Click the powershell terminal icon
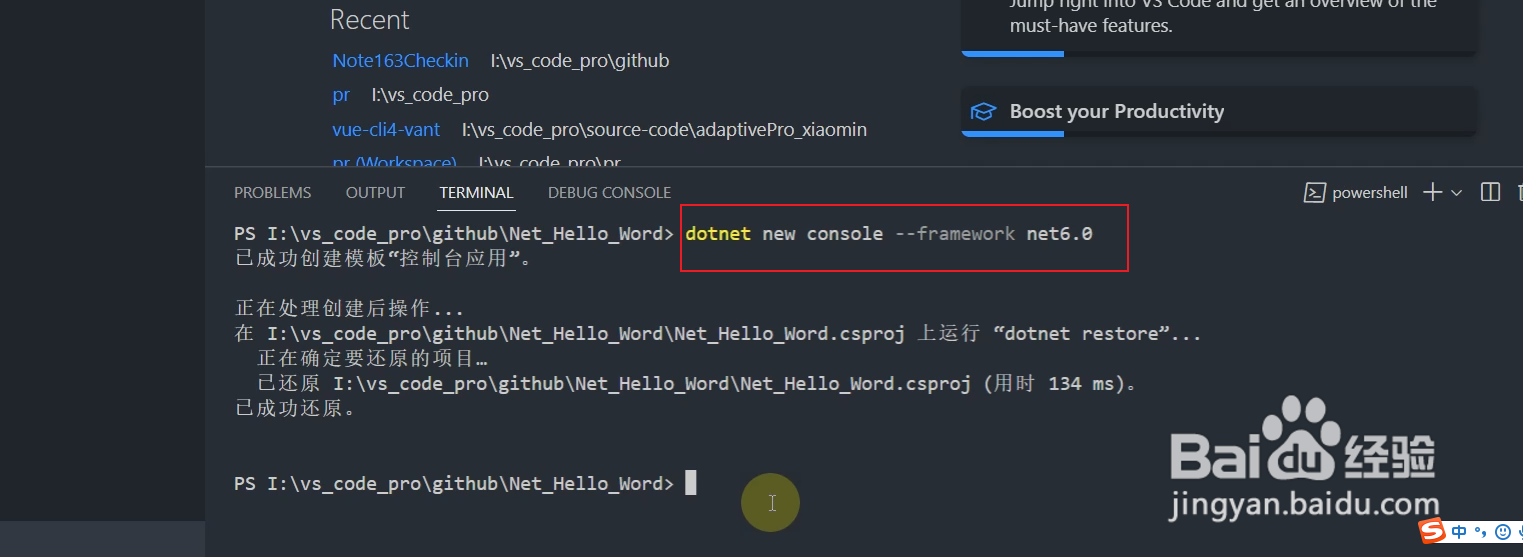Image resolution: width=1523 pixels, height=557 pixels. pos(1315,192)
